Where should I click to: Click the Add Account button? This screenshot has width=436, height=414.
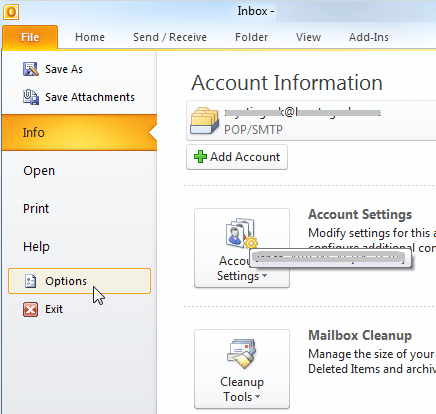pos(237,157)
